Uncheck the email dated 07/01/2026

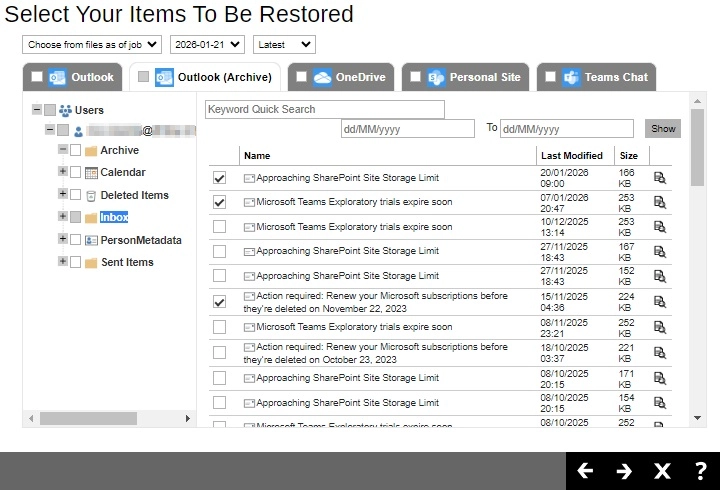tap(219, 202)
